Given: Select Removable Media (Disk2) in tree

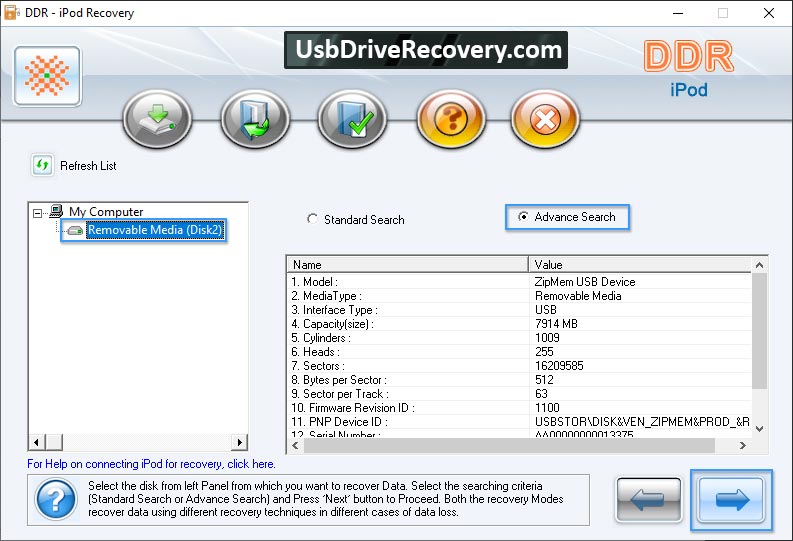Looking at the screenshot, I should point(154,230).
